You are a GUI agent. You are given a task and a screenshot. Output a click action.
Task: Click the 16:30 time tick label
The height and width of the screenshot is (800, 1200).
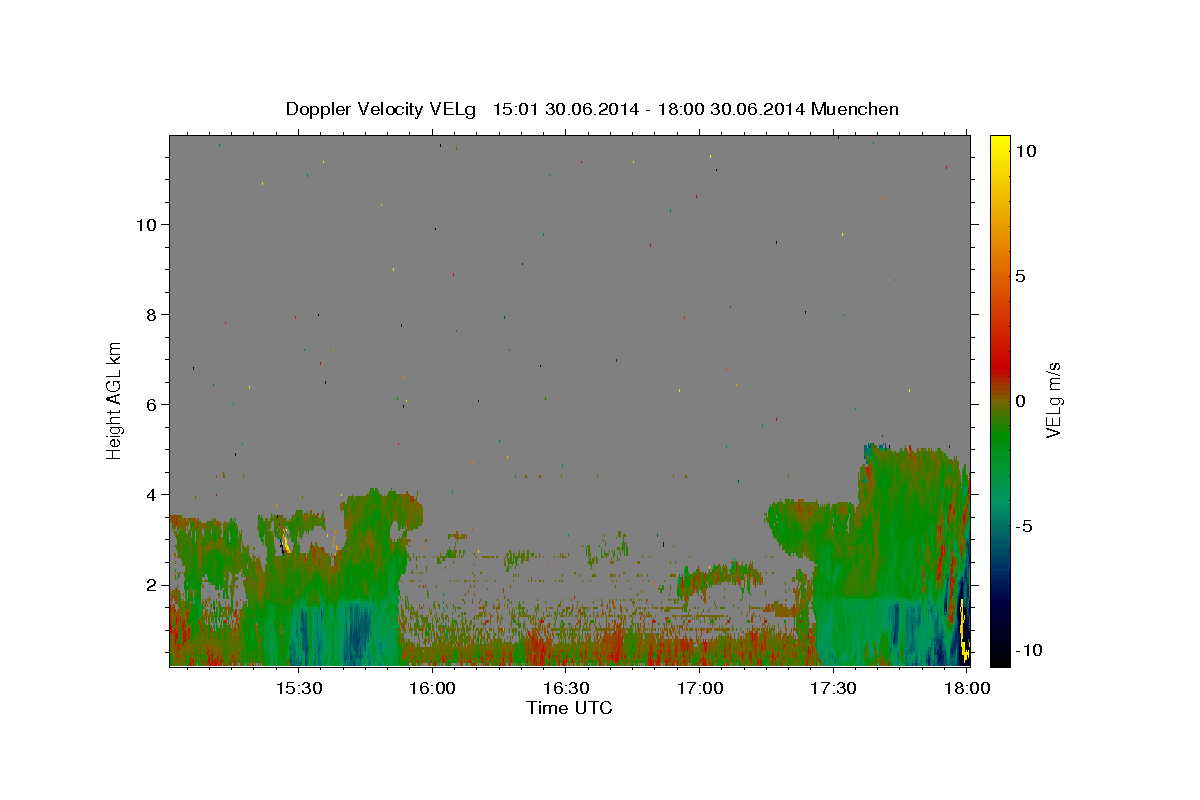[x=566, y=688]
